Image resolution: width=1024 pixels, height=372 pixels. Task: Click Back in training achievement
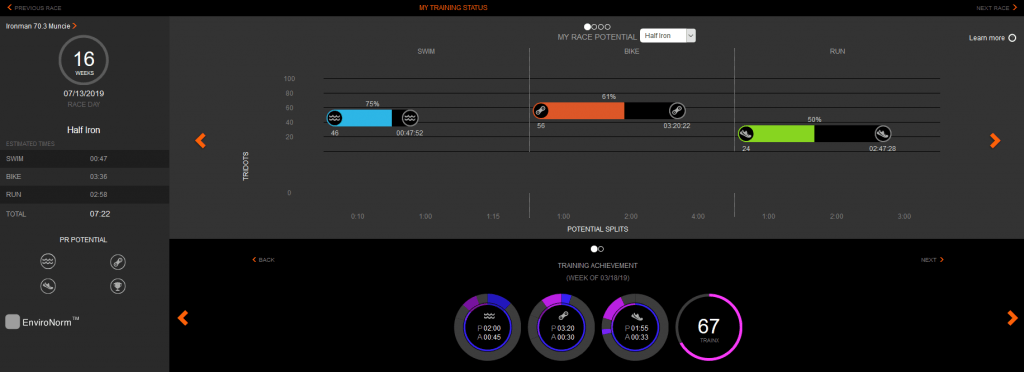tap(264, 260)
